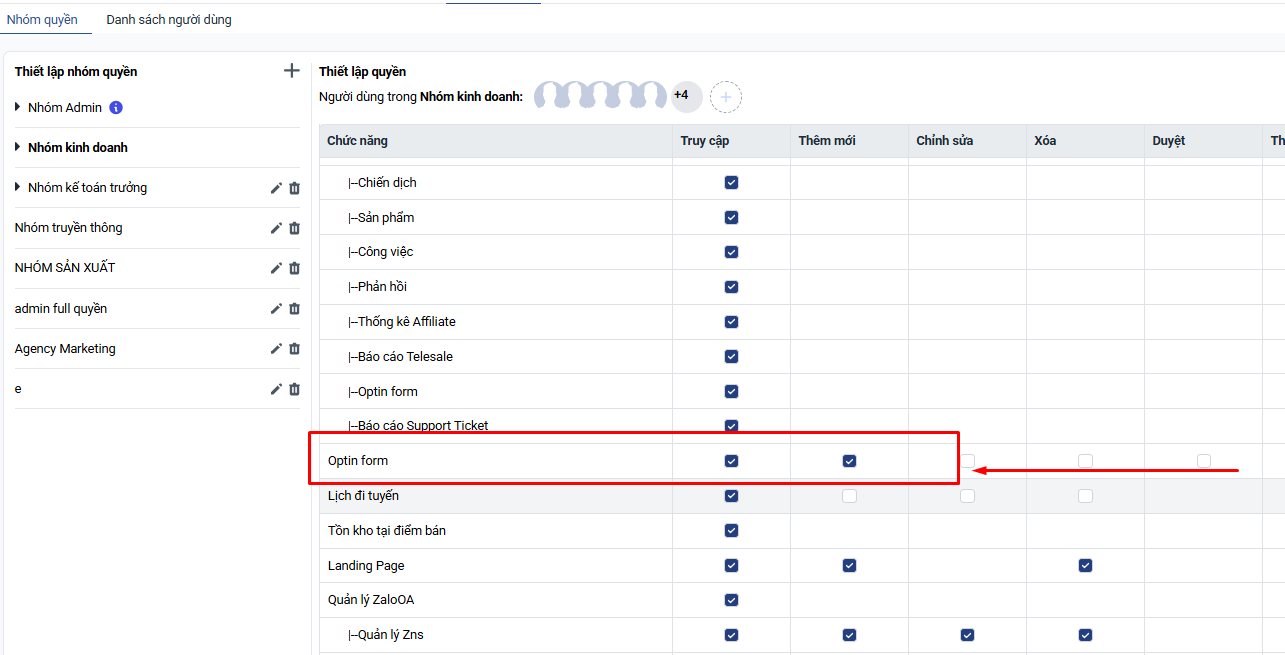The height and width of the screenshot is (655, 1285).
Task: Enable Xóa for Lịch đi tuyến
Action: (1085, 496)
